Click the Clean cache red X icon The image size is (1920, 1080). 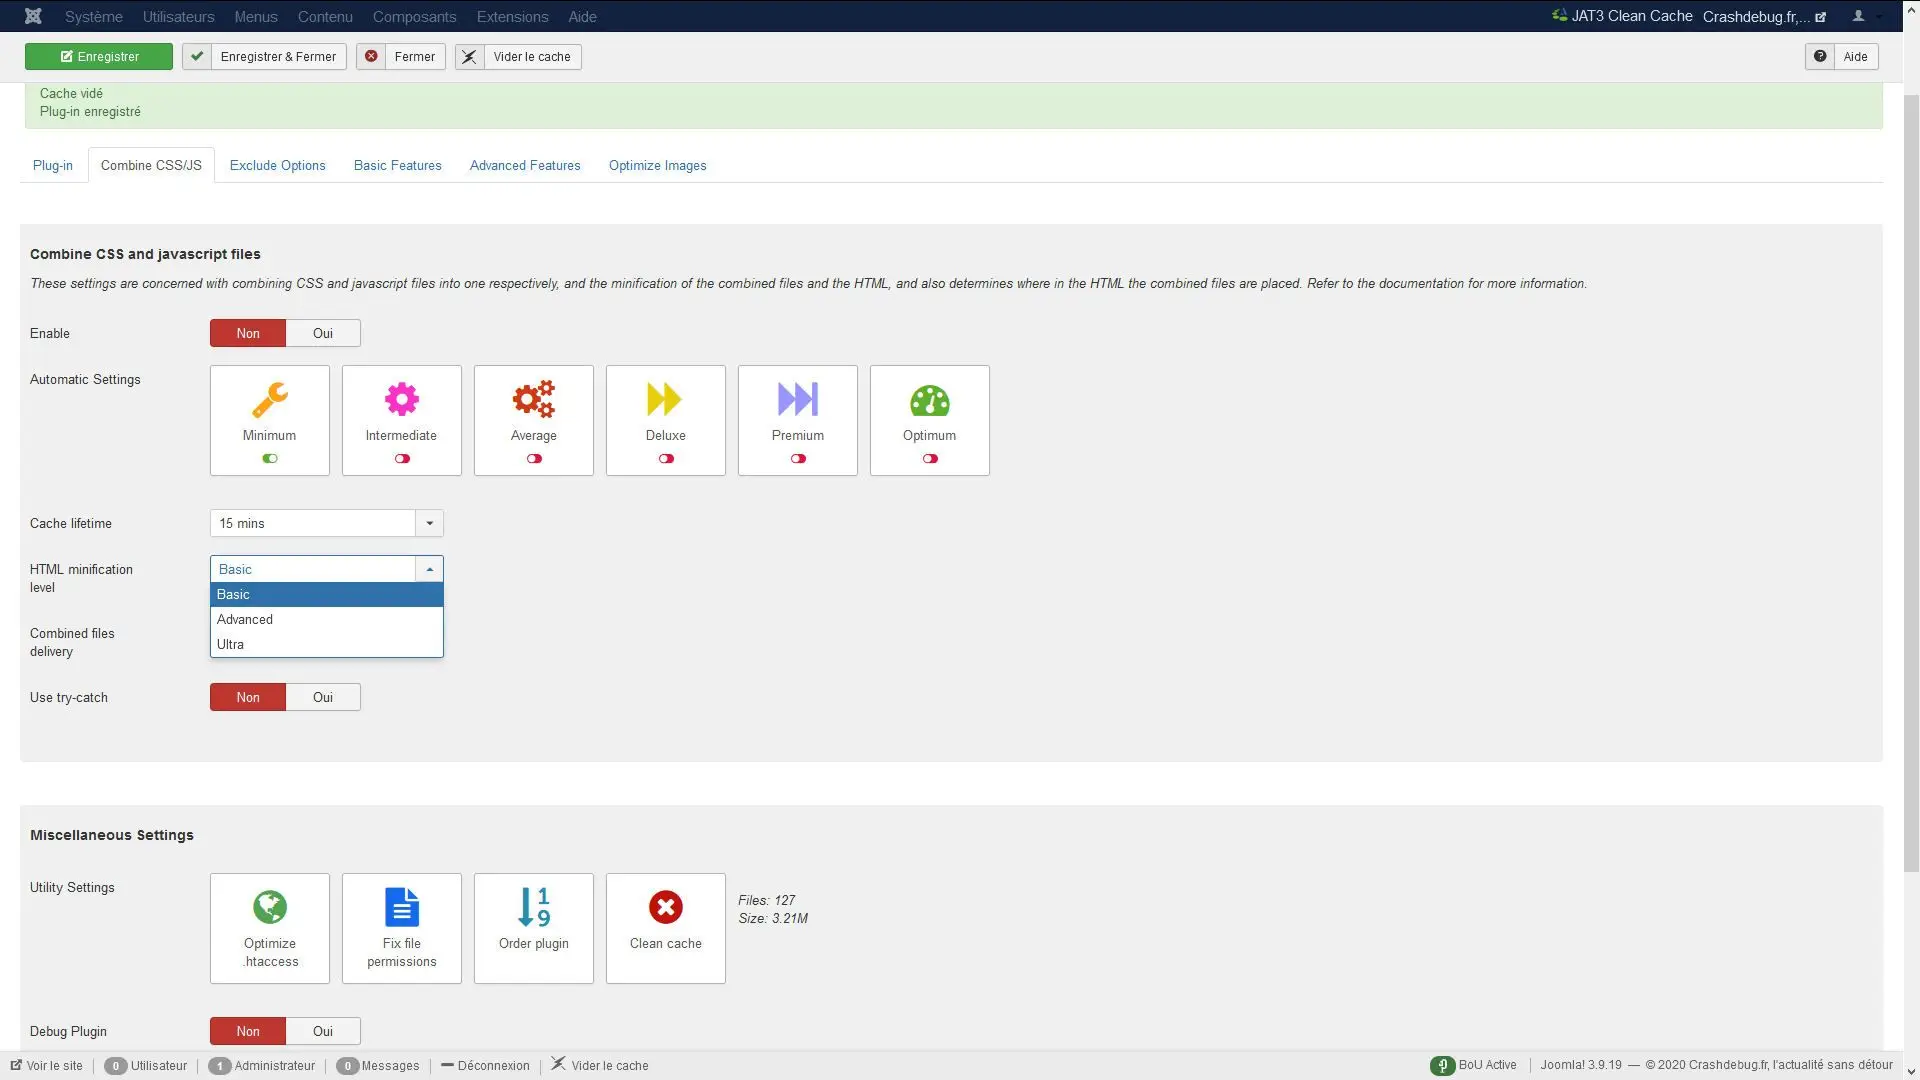(x=665, y=907)
